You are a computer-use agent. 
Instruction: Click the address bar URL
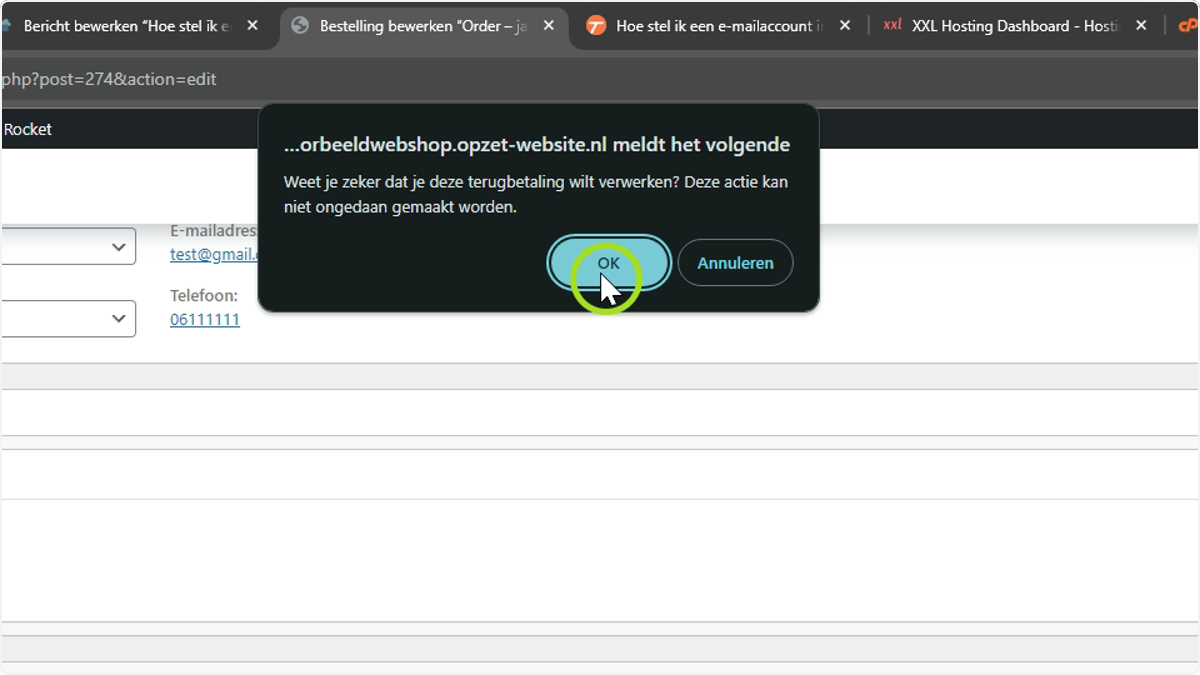tap(108, 79)
